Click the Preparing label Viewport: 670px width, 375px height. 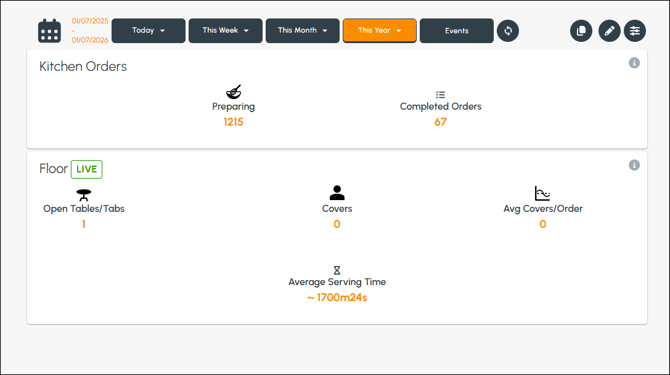click(x=233, y=107)
